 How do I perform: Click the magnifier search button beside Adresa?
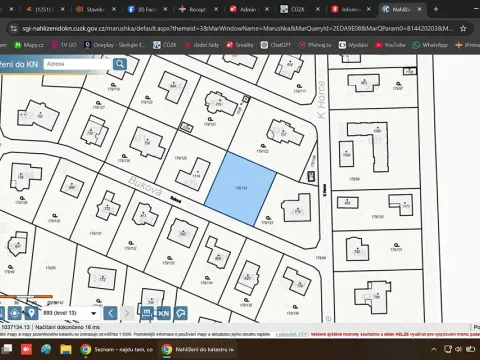120,64
